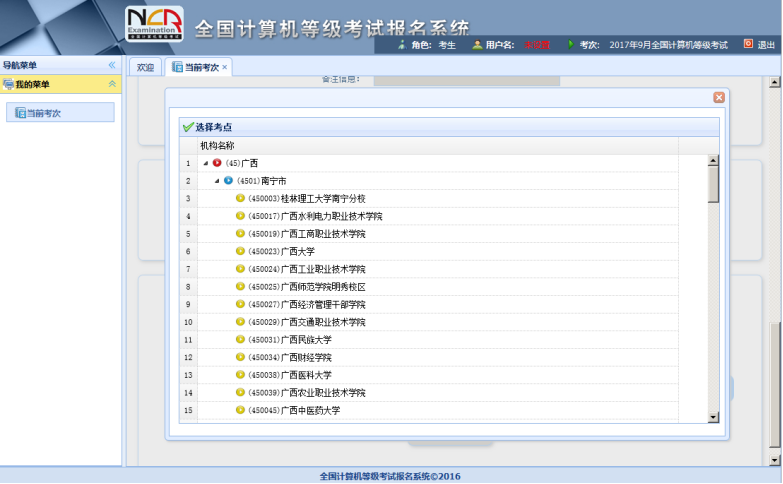Screen dimensions: 783x484
Task: Collapse the (45)广西 tree node
Action: tap(206, 163)
